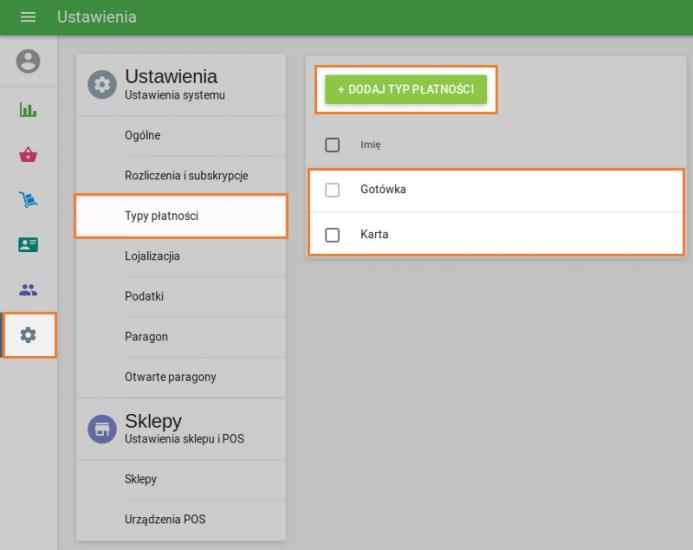The image size is (693, 550).
Task: Go to Podatki settings
Action: point(145,296)
